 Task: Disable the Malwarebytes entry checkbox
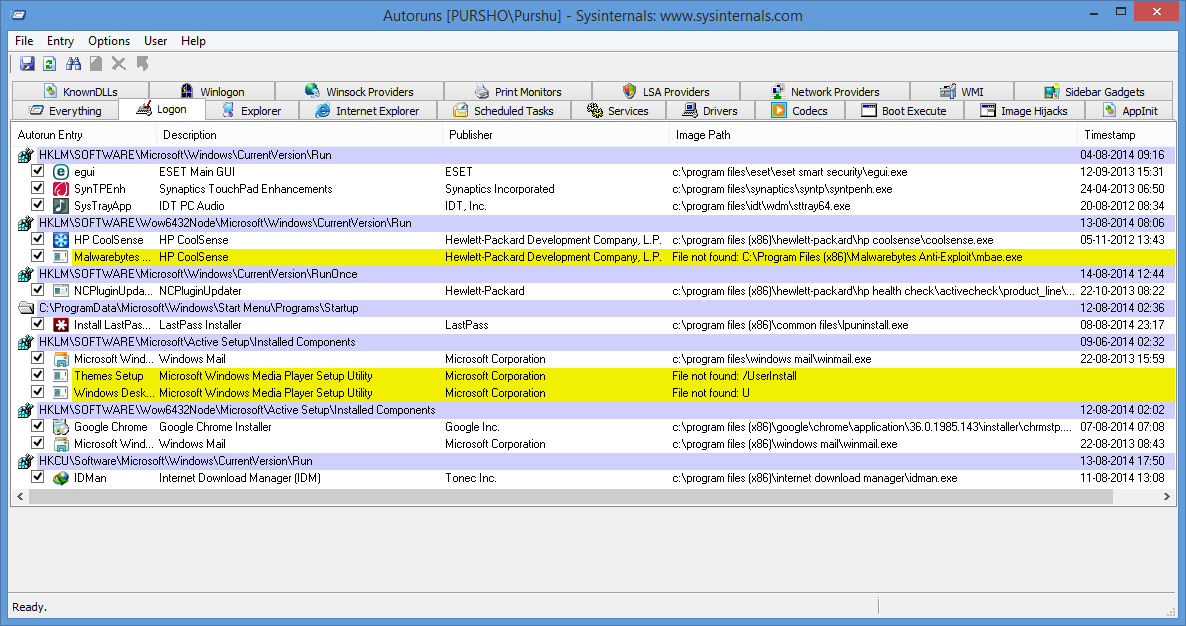(38, 257)
